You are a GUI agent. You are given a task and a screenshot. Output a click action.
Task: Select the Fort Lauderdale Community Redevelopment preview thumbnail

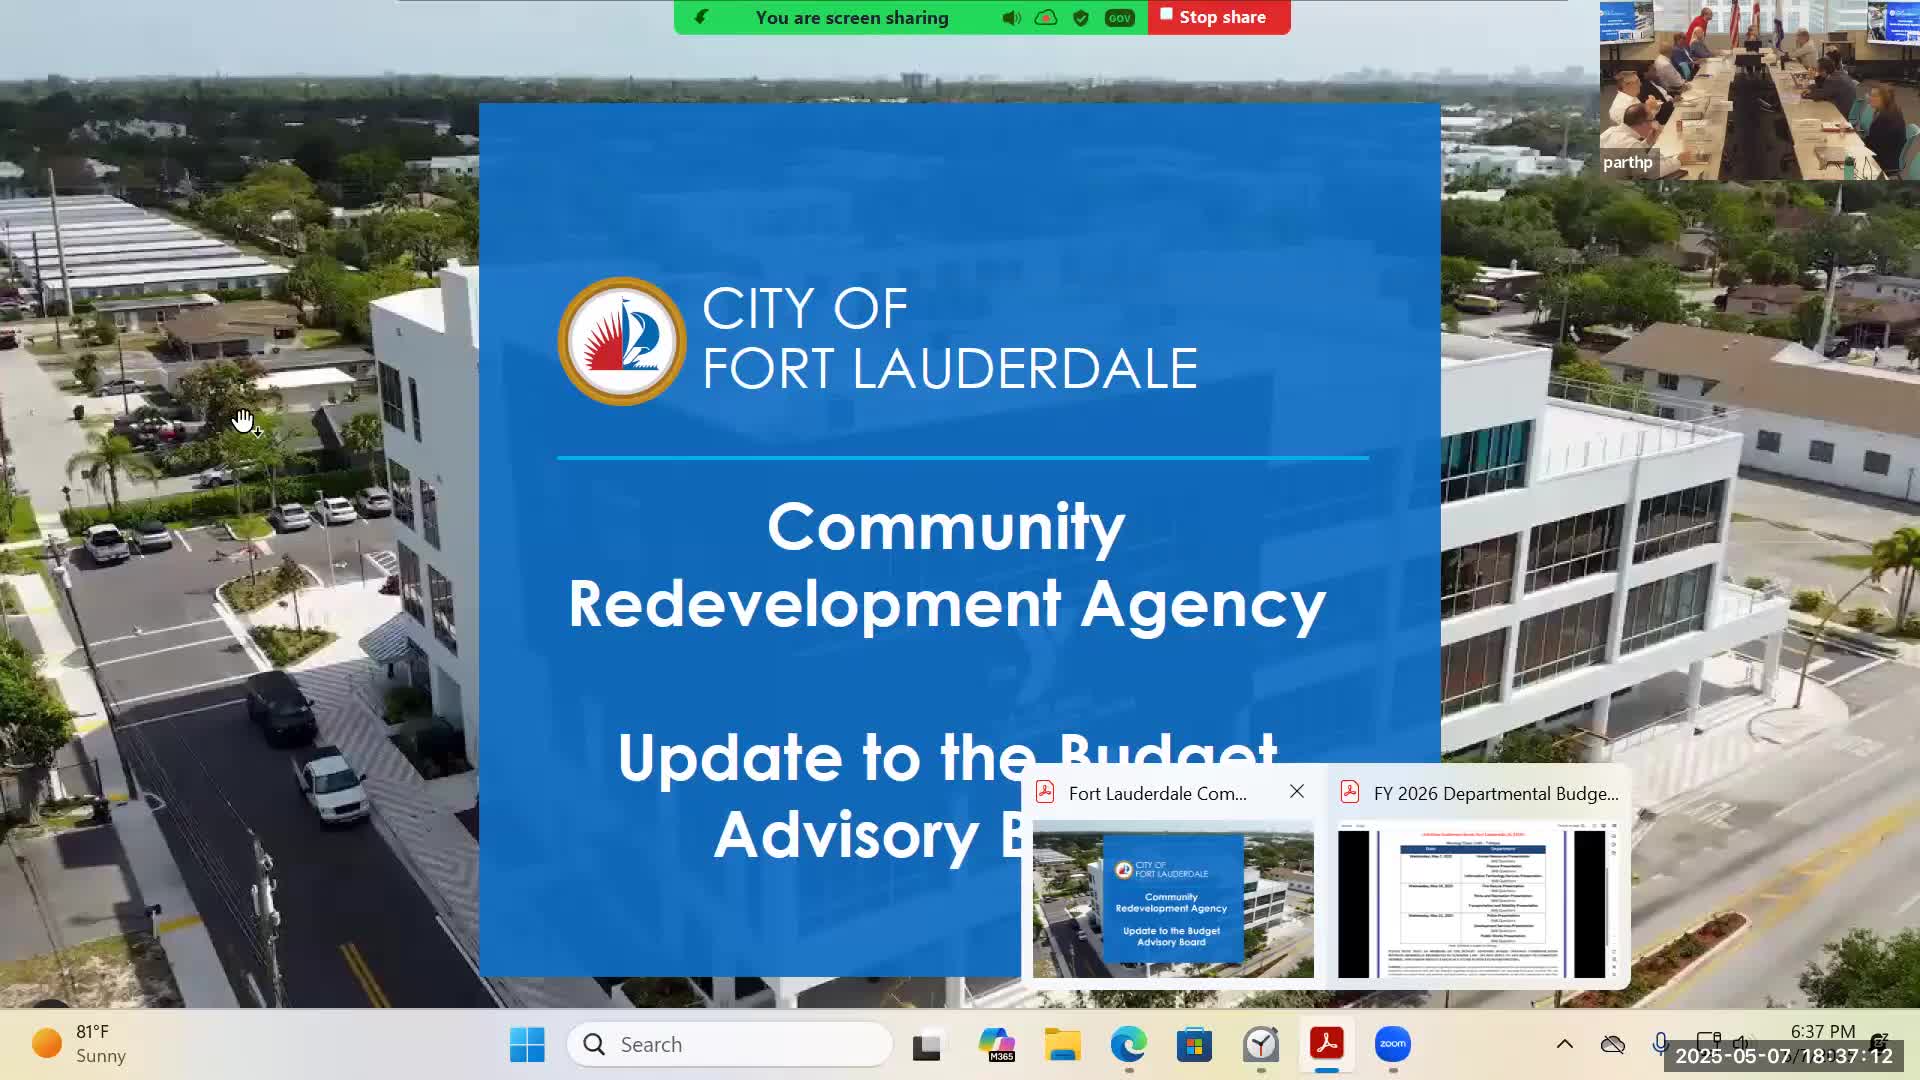1173,900
